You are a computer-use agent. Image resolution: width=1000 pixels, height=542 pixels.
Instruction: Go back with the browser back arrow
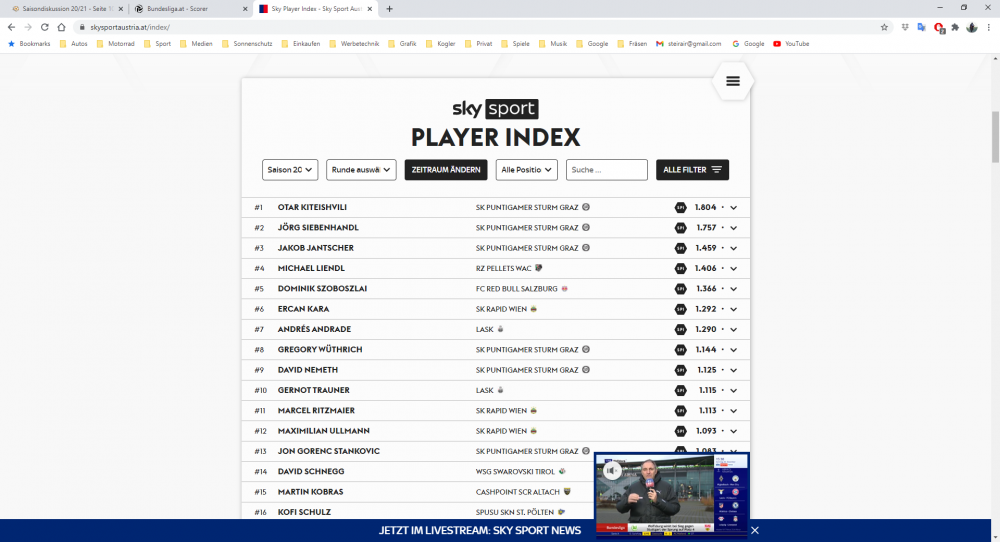(11, 27)
